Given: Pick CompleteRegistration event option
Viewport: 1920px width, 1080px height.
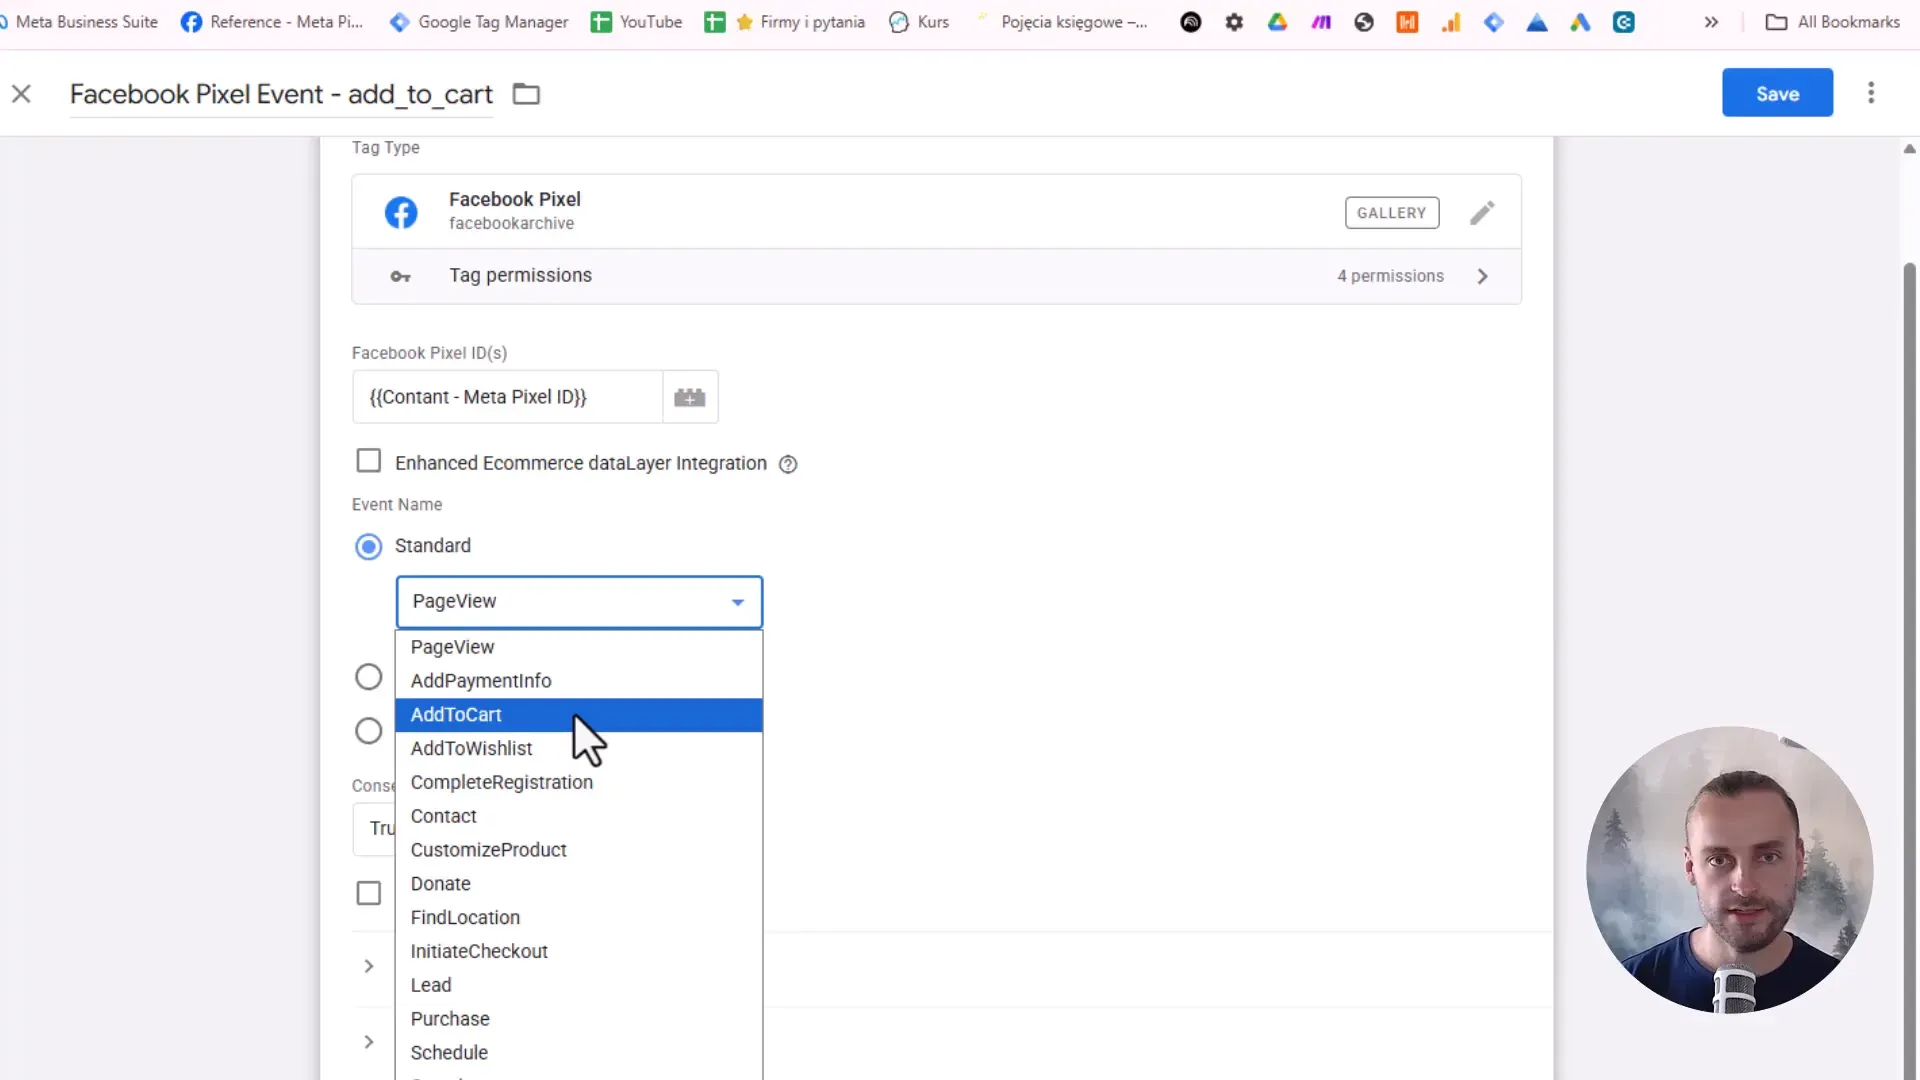Looking at the screenshot, I should point(579,783).
